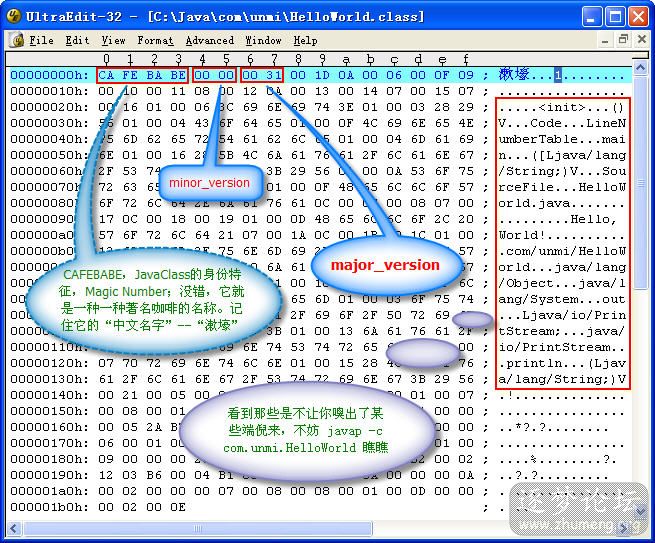
Task: Click the offset label 00000130h:
Action: click(49, 379)
